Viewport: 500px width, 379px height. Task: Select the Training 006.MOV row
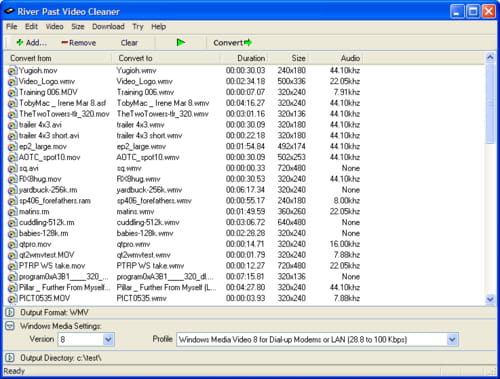pos(183,92)
